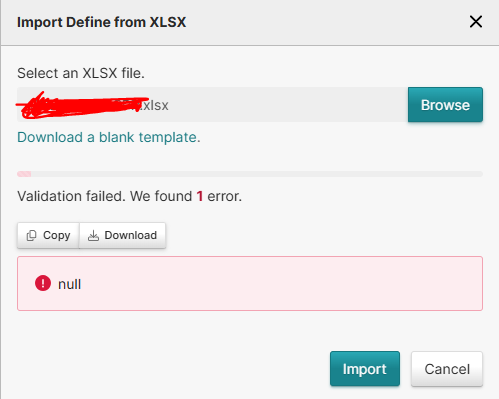
Task: Click the Copy button label text
Action: 56,235
